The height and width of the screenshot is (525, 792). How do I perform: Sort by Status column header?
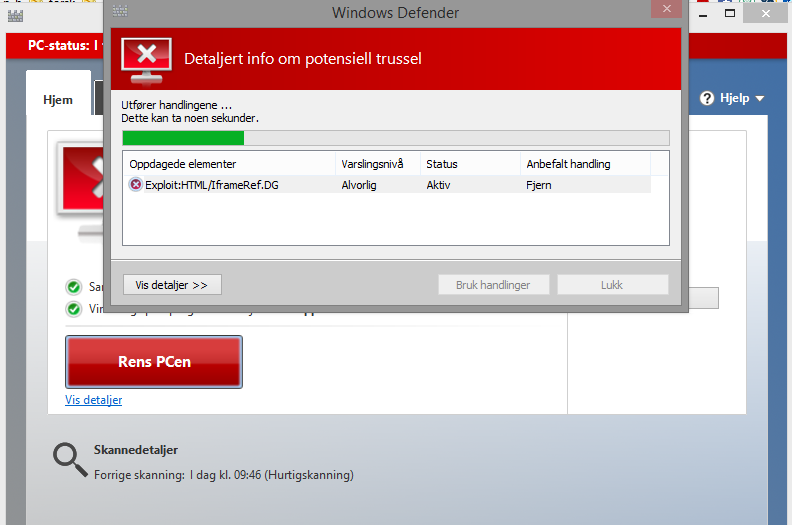tap(470, 164)
